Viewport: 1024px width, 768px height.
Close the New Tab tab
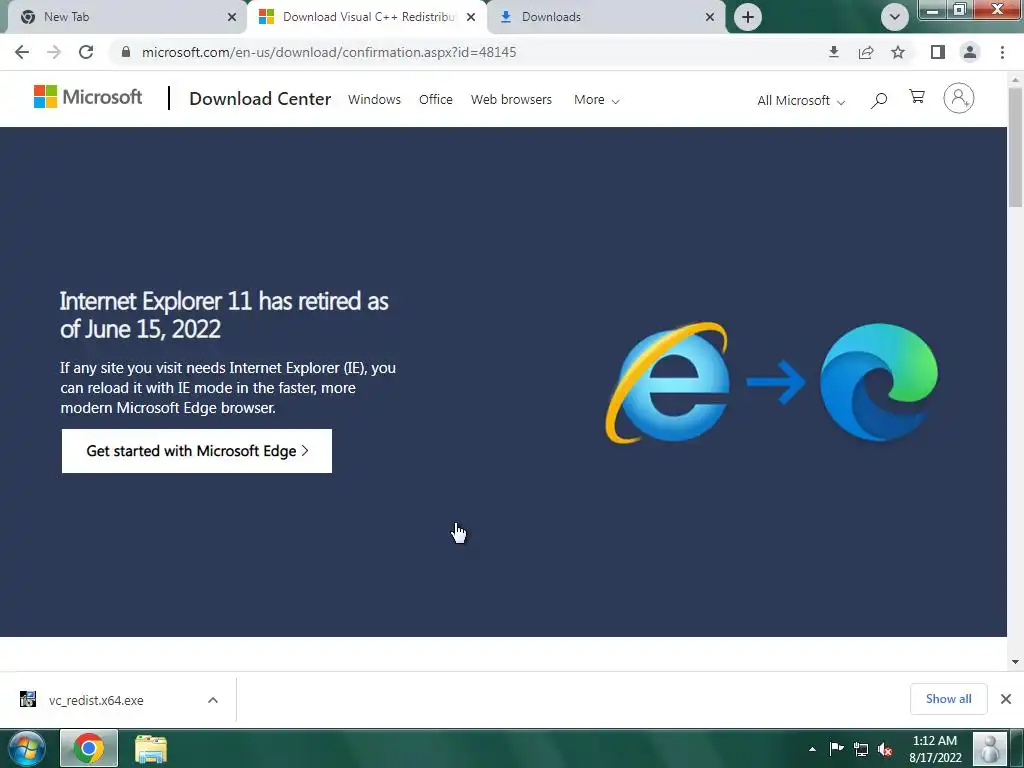coord(232,17)
